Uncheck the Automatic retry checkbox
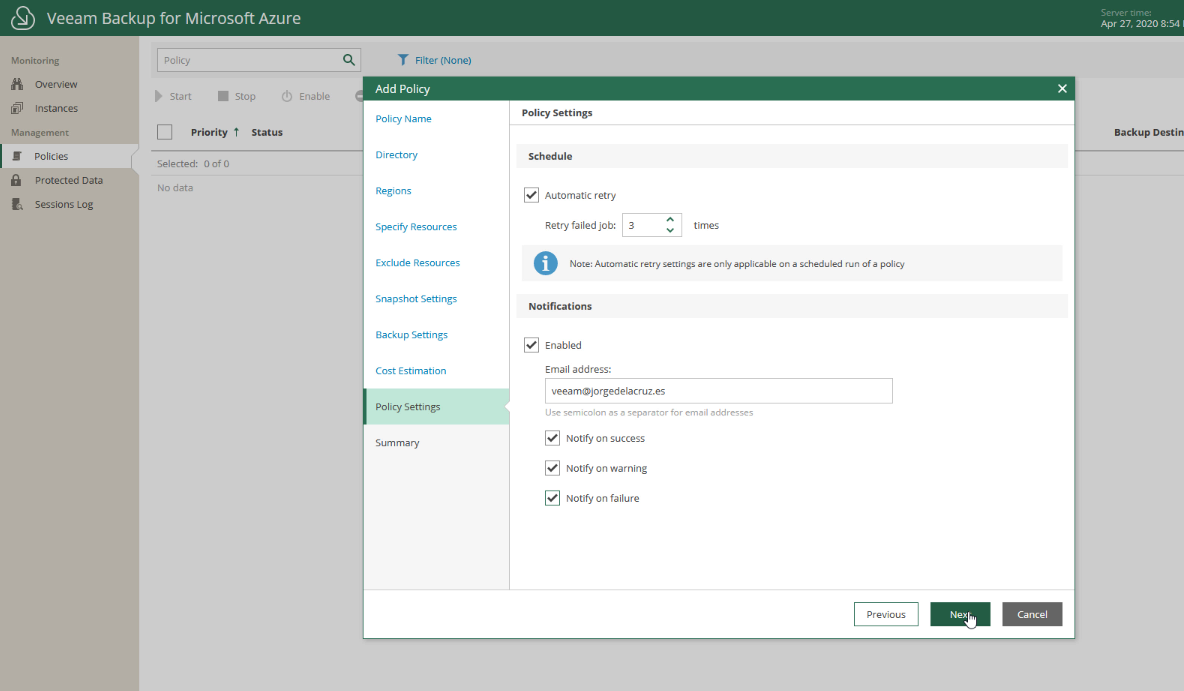This screenshot has height=691, width=1184. pyautogui.click(x=532, y=195)
